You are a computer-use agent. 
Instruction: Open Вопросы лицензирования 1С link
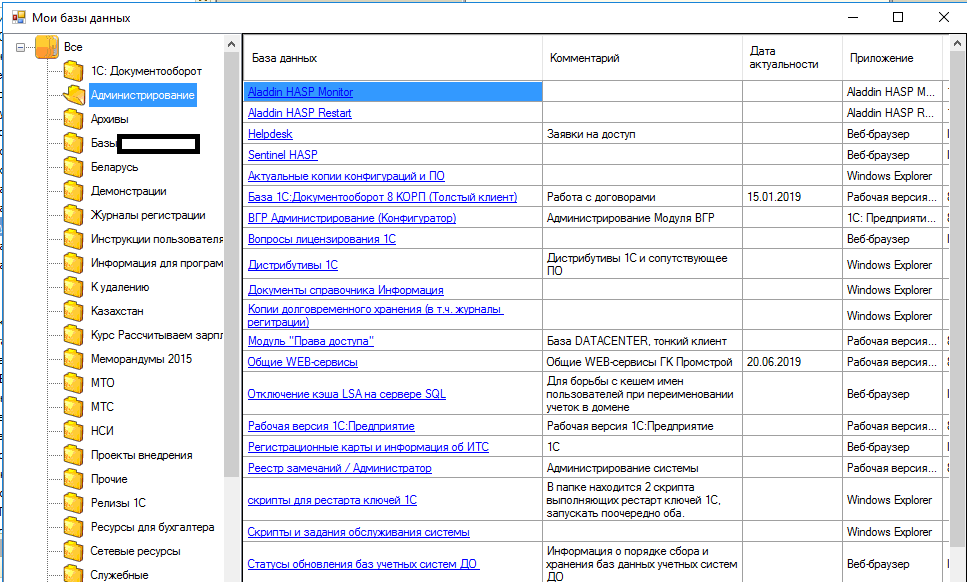click(322, 239)
